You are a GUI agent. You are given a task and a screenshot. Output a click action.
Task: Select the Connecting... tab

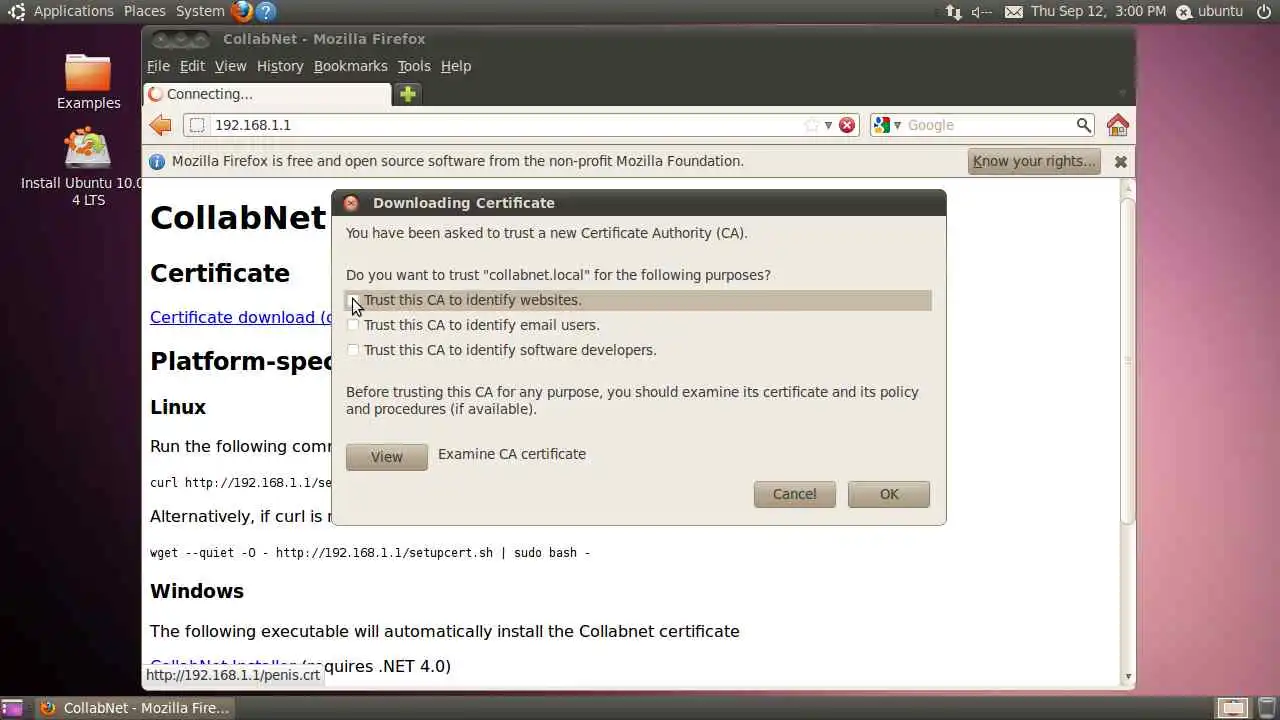pyautogui.click(x=267, y=94)
